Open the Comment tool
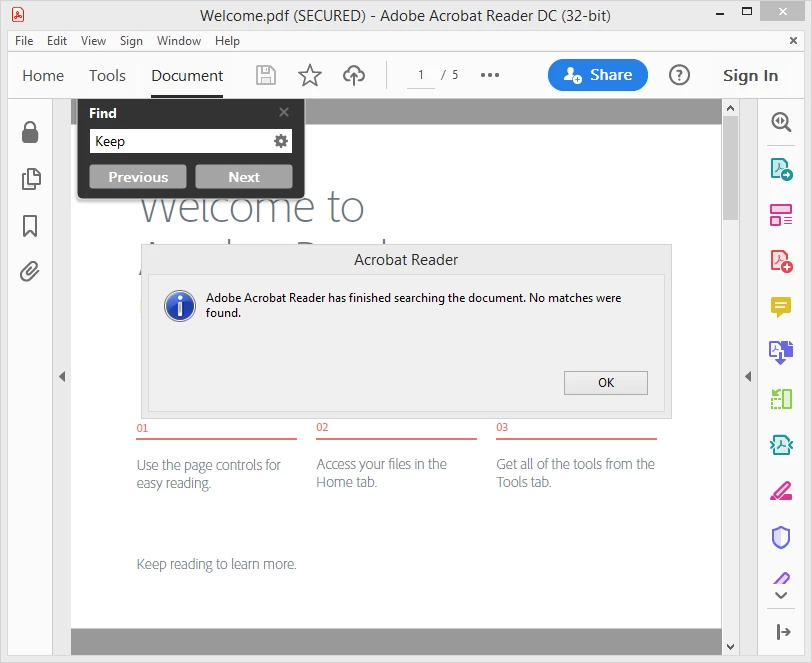This screenshot has height=663, width=812. 781,307
